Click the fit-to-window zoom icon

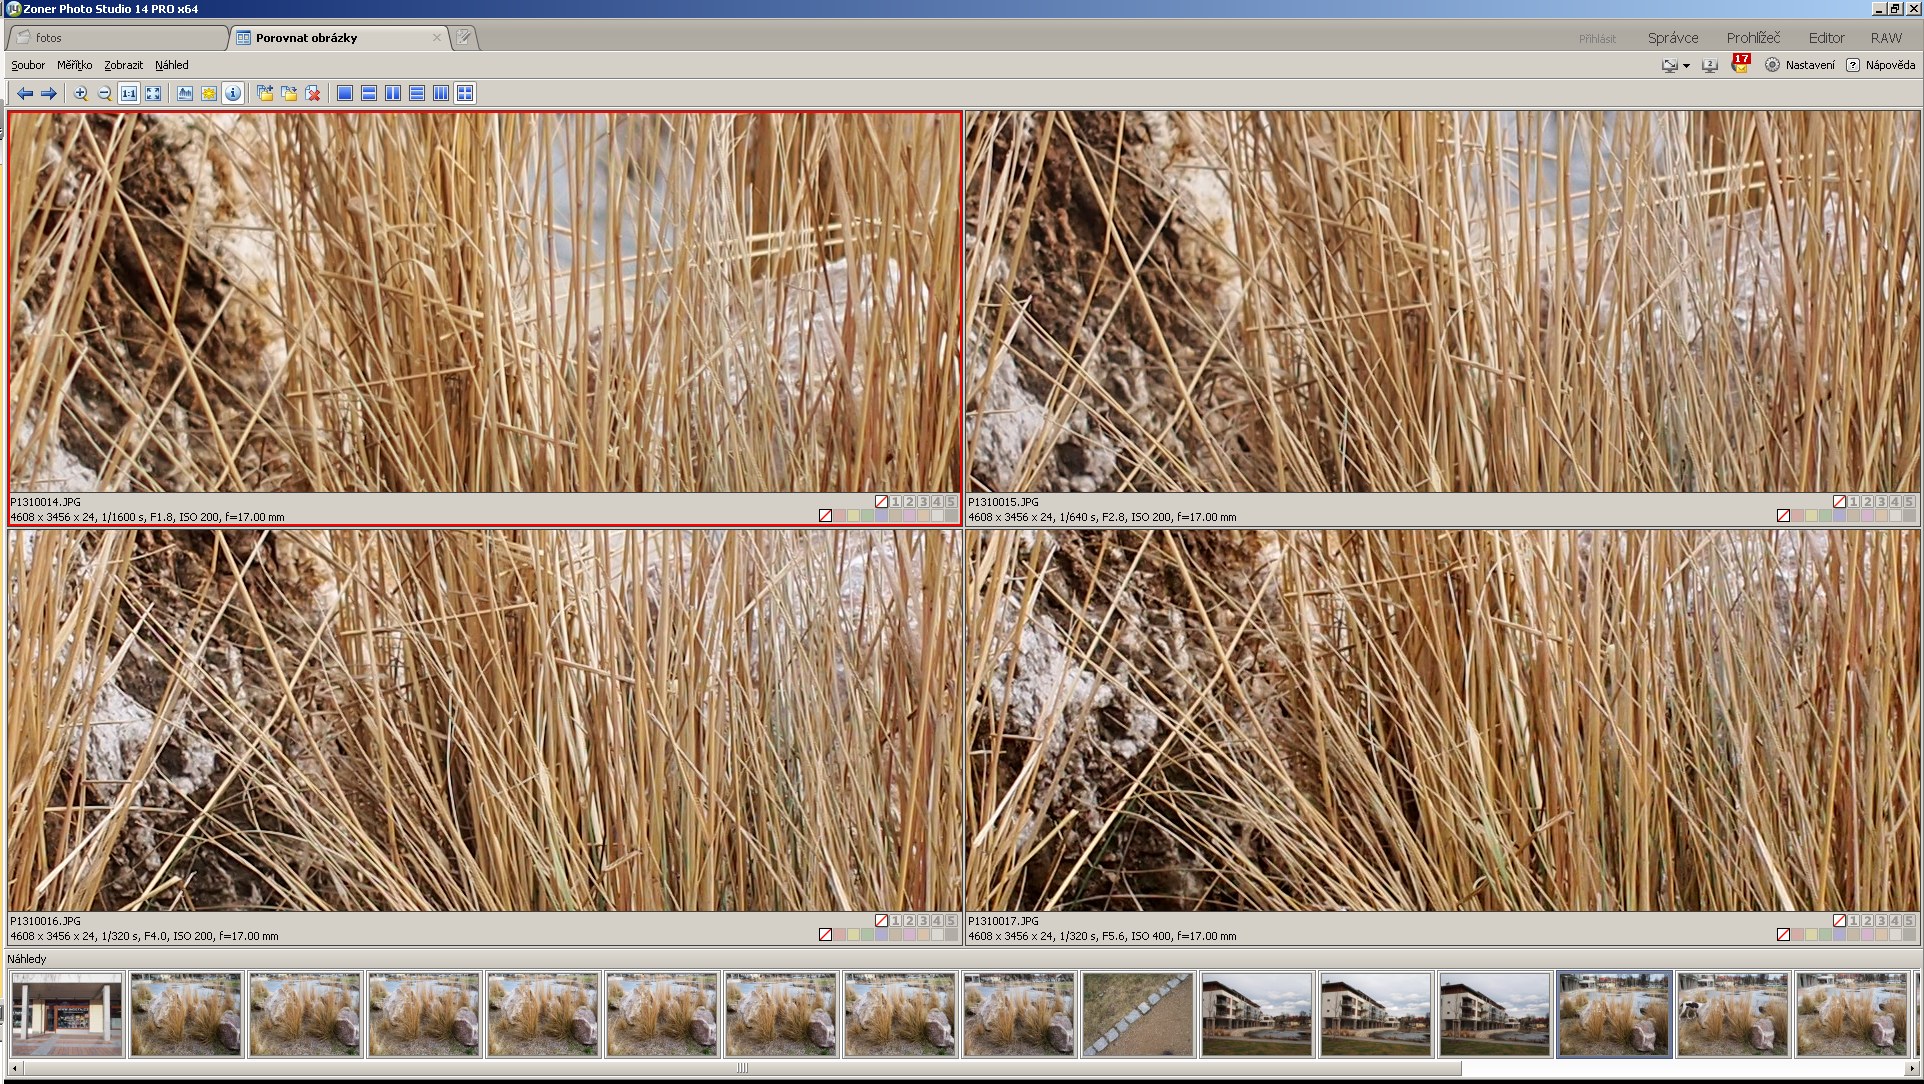point(153,93)
